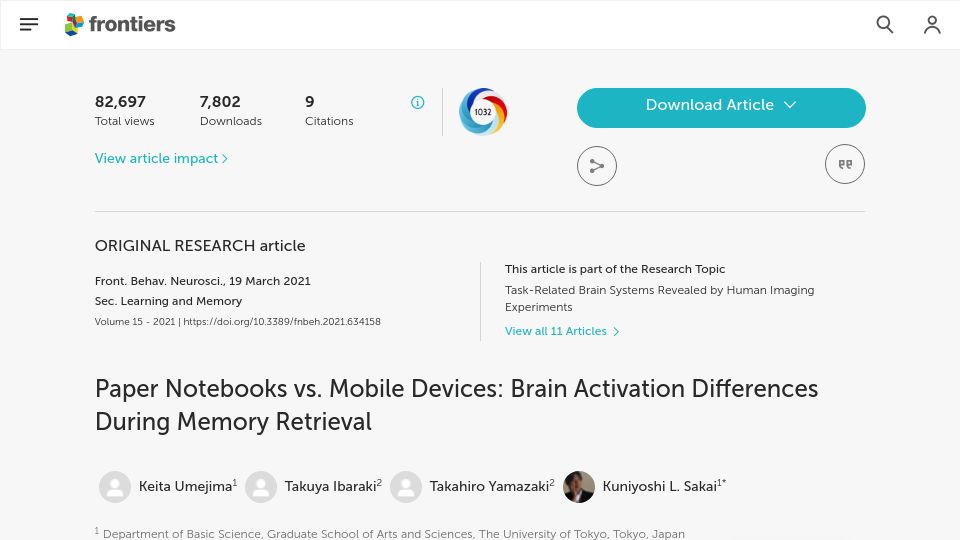Click the metrics info icon
The width and height of the screenshot is (960, 540).
[x=418, y=102]
